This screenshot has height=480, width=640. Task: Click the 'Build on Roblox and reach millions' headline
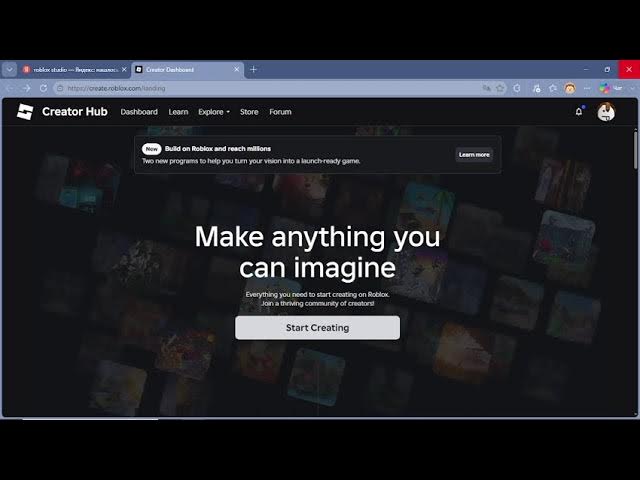(x=218, y=149)
